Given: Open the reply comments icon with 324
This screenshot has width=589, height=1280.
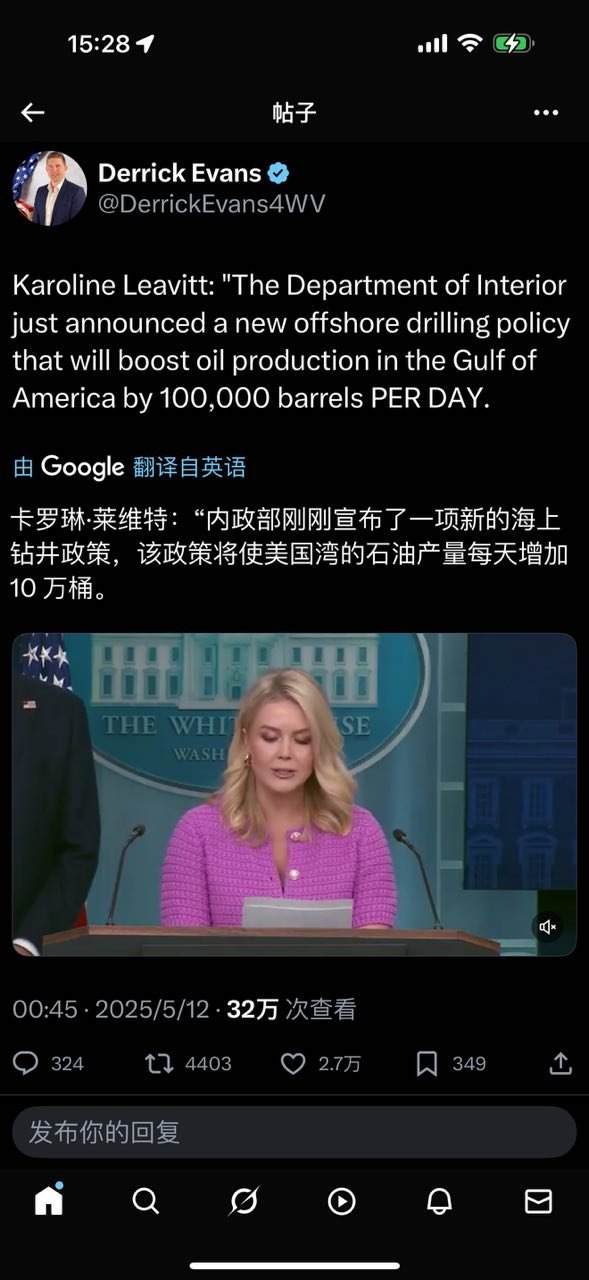Looking at the screenshot, I should tap(48, 1063).
